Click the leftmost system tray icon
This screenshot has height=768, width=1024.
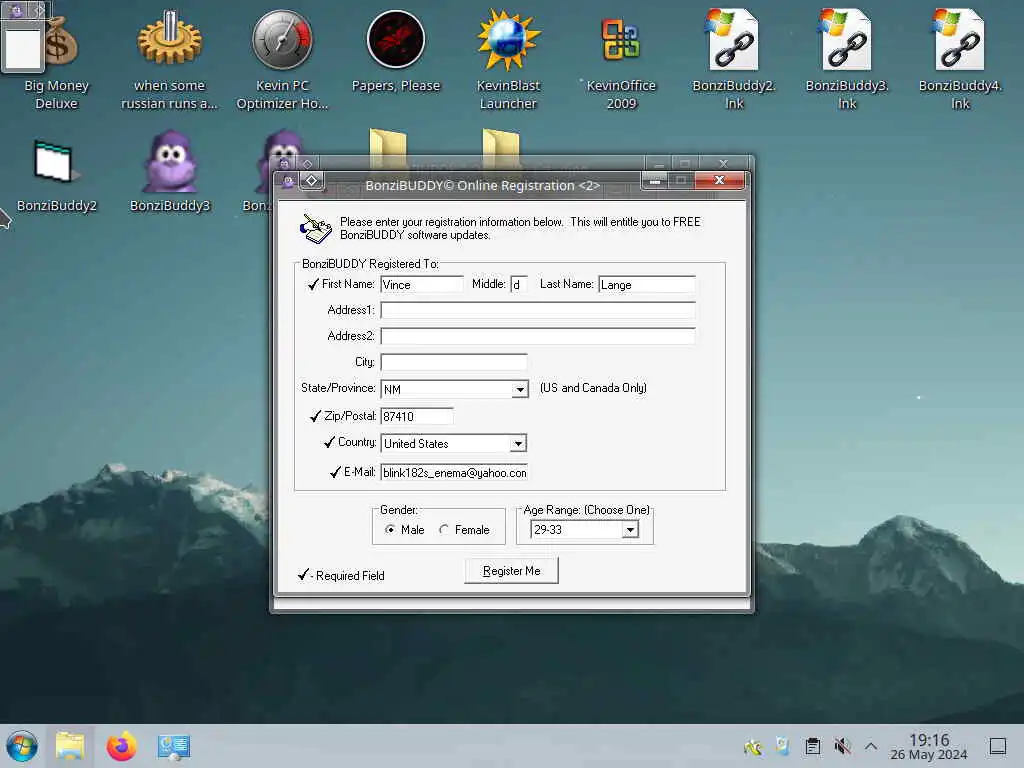753,746
